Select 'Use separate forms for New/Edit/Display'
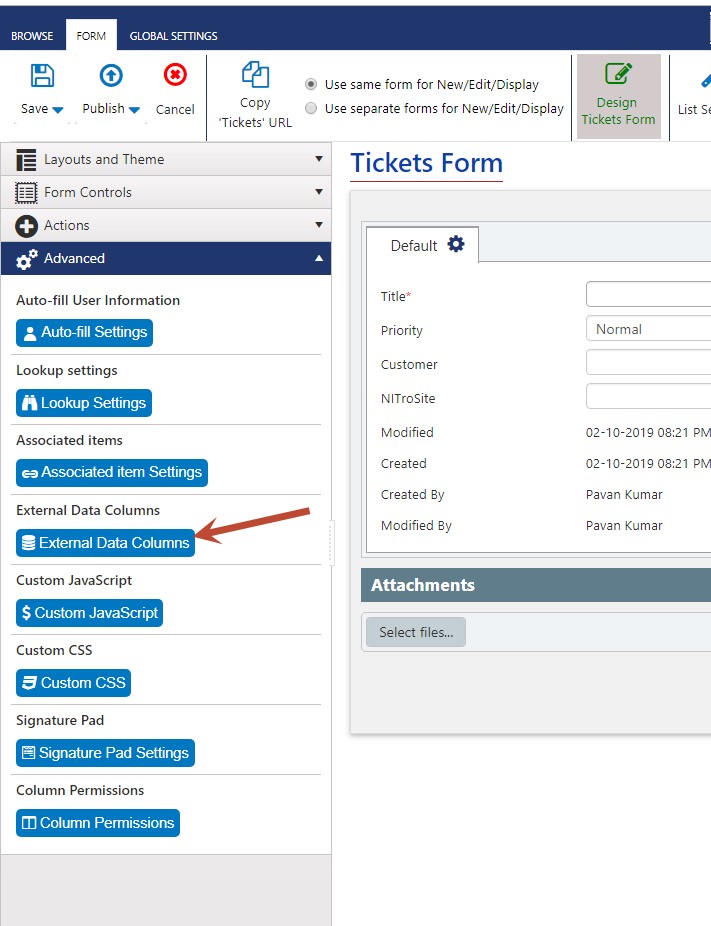This screenshot has height=926, width=711. click(312, 109)
